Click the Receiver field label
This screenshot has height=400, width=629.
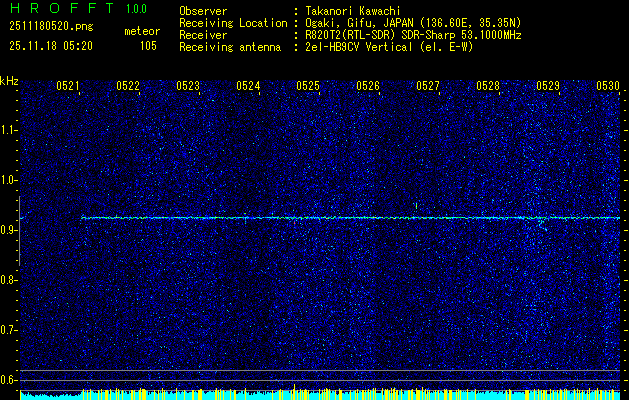pos(203,35)
